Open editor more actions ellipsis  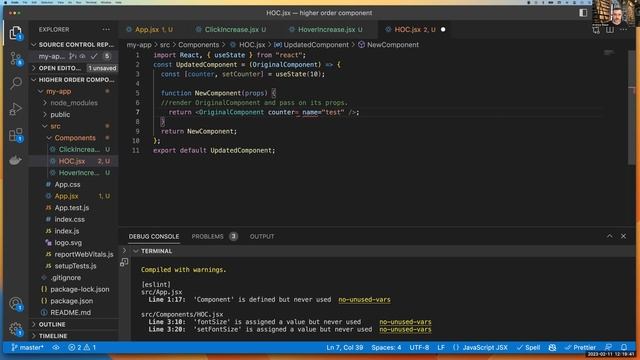pos(623,29)
